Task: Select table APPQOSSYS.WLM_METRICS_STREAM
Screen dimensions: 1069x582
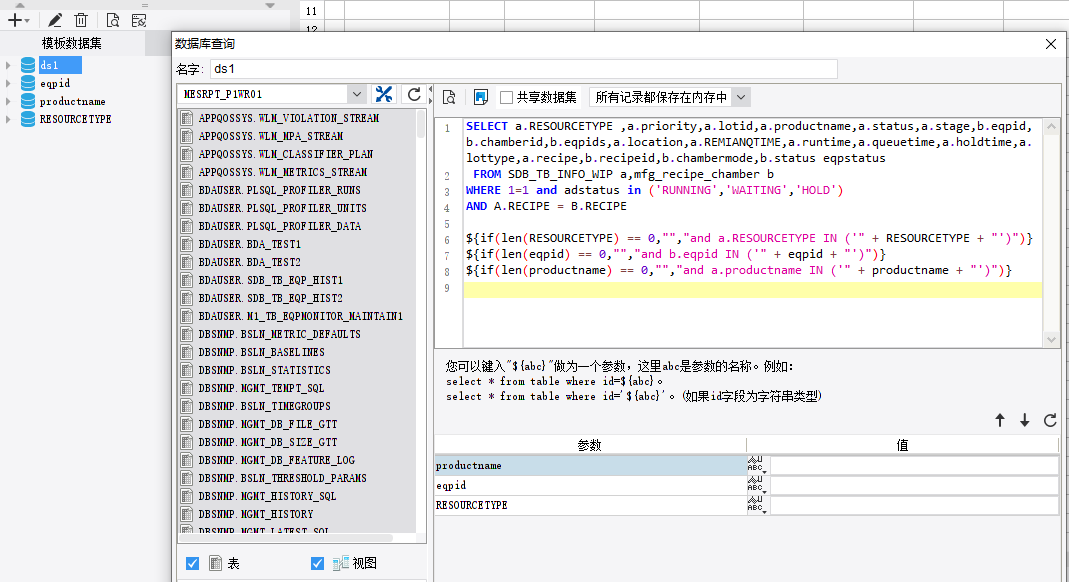Action: tap(283, 172)
